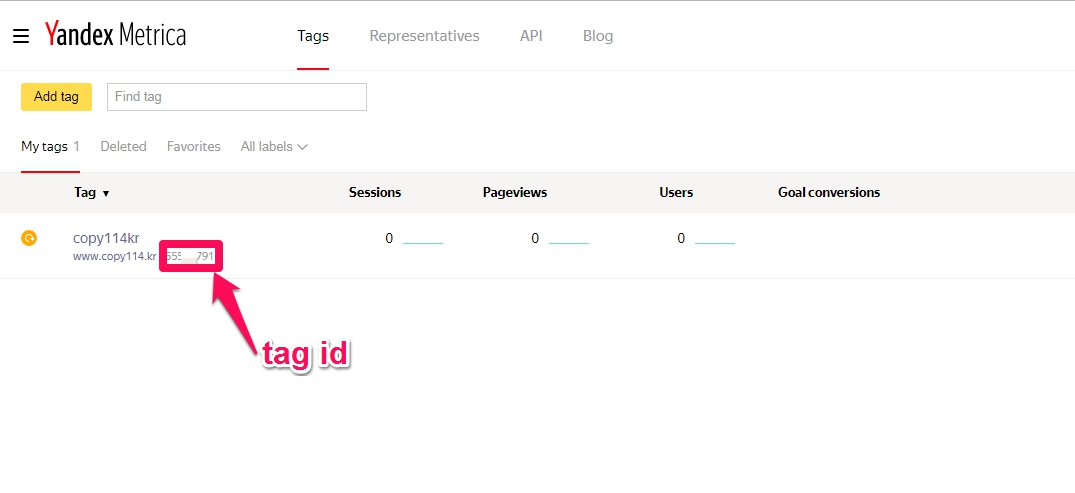Click the Yandex Metrica logo
1075x493 pixels.
(x=115, y=36)
